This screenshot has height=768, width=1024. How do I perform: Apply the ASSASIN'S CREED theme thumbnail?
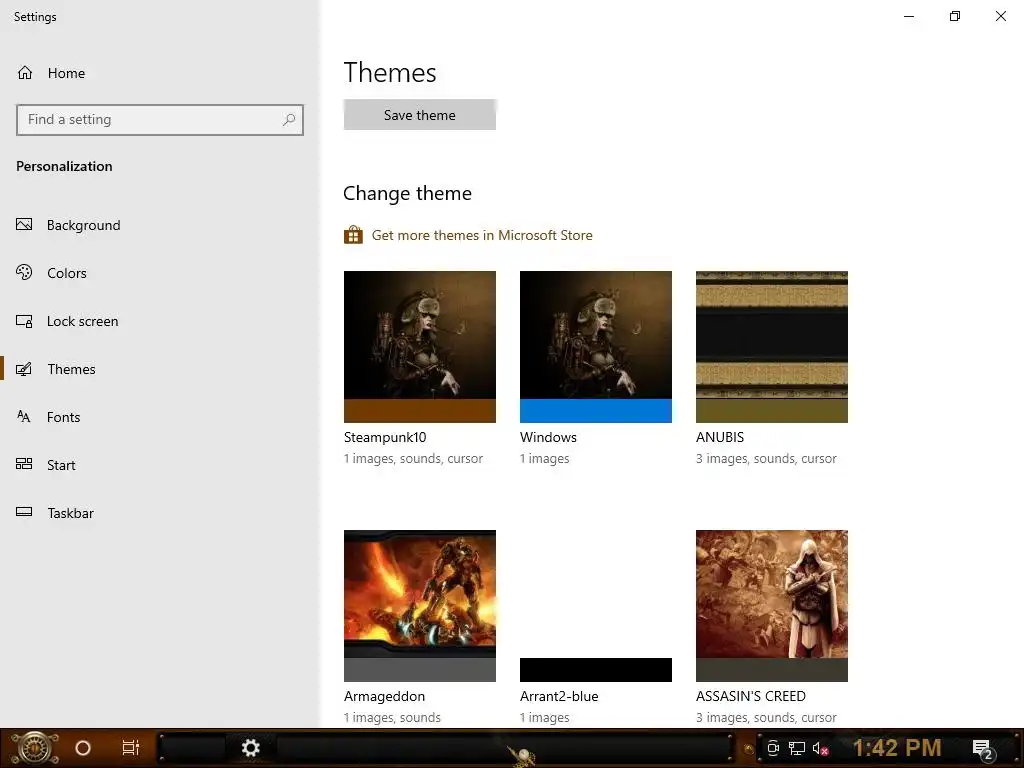coord(772,605)
